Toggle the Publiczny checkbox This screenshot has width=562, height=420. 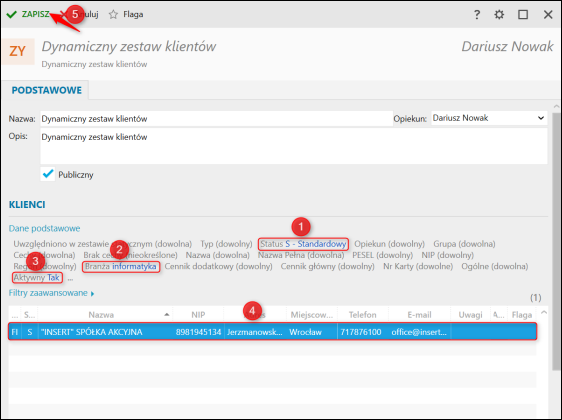(48, 175)
